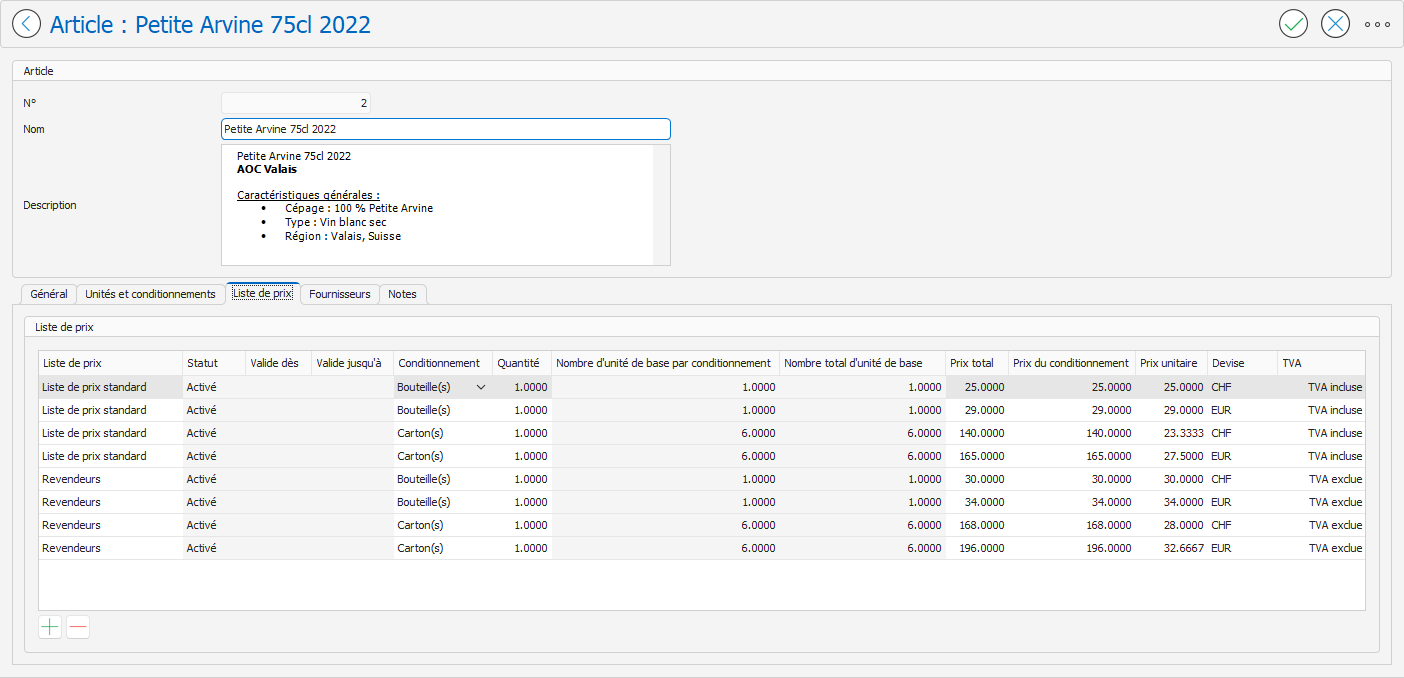The width and height of the screenshot is (1404, 678).
Task: Switch to the Général tab
Action: 49,294
